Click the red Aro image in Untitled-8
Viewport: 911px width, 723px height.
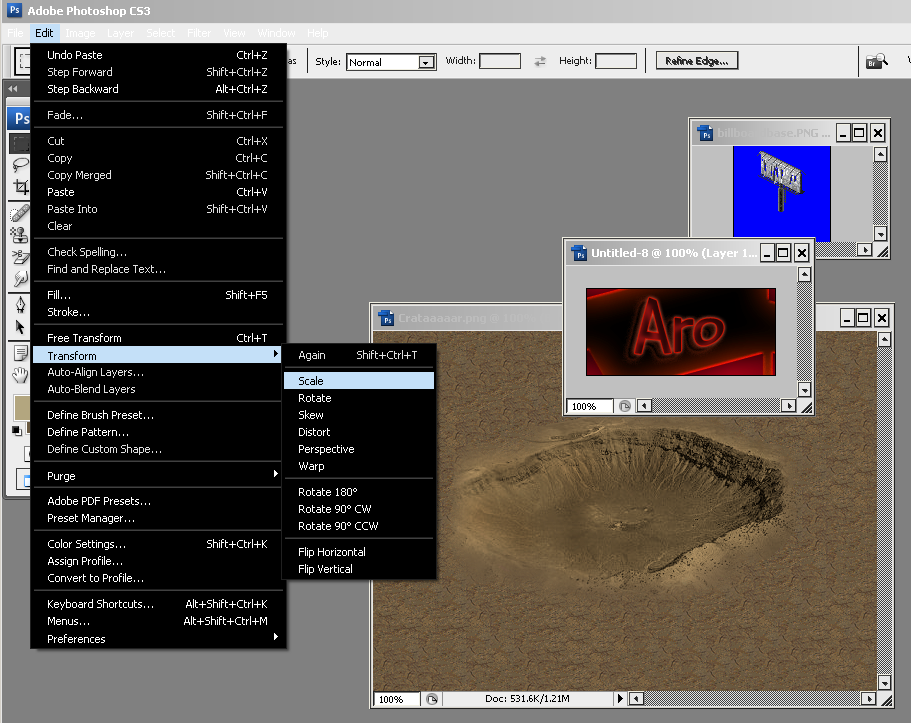(681, 332)
